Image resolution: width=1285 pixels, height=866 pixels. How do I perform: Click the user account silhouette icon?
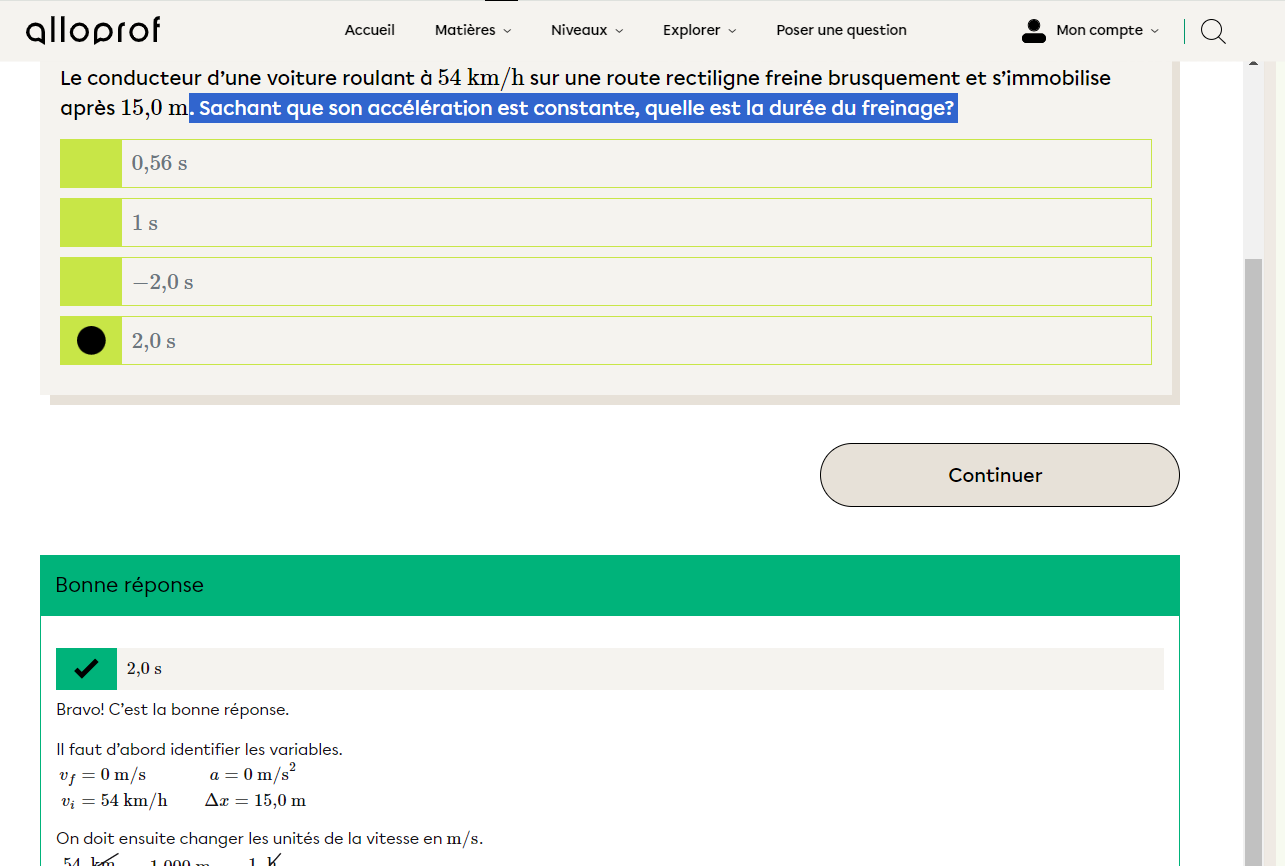coord(1033,31)
